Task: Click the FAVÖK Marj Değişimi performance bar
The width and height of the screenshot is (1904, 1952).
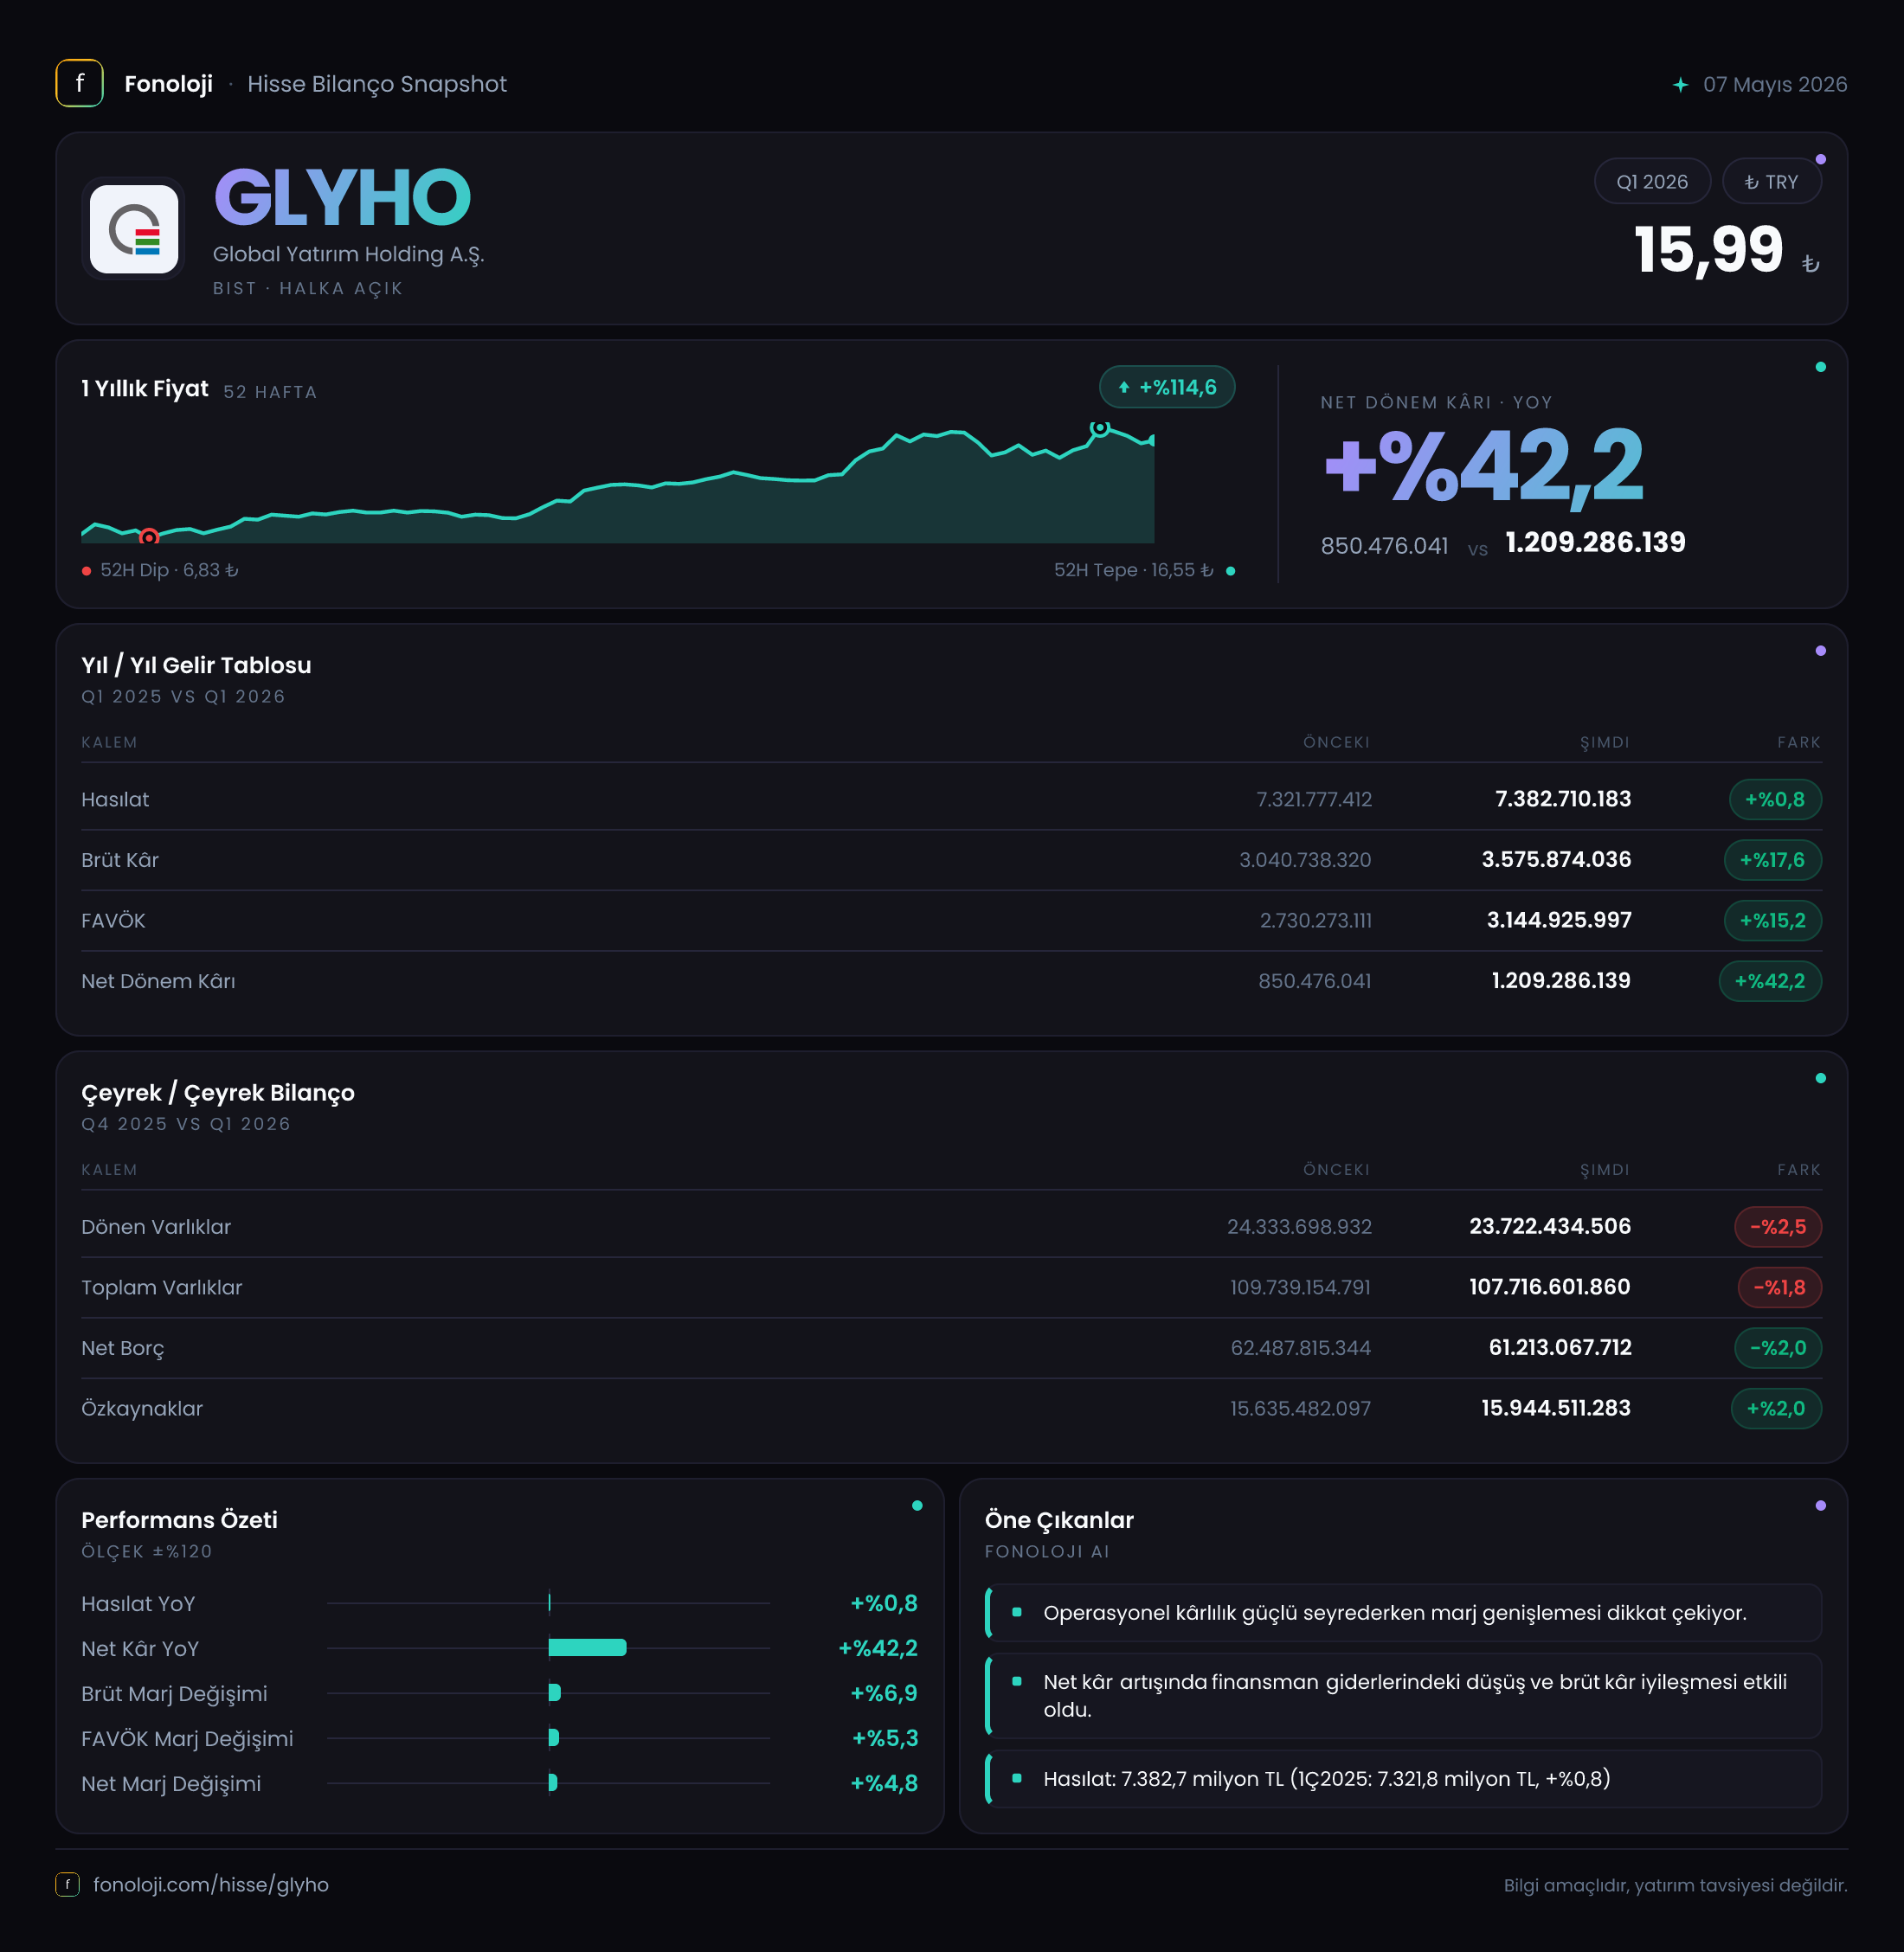Action: [x=554, y=1737]
